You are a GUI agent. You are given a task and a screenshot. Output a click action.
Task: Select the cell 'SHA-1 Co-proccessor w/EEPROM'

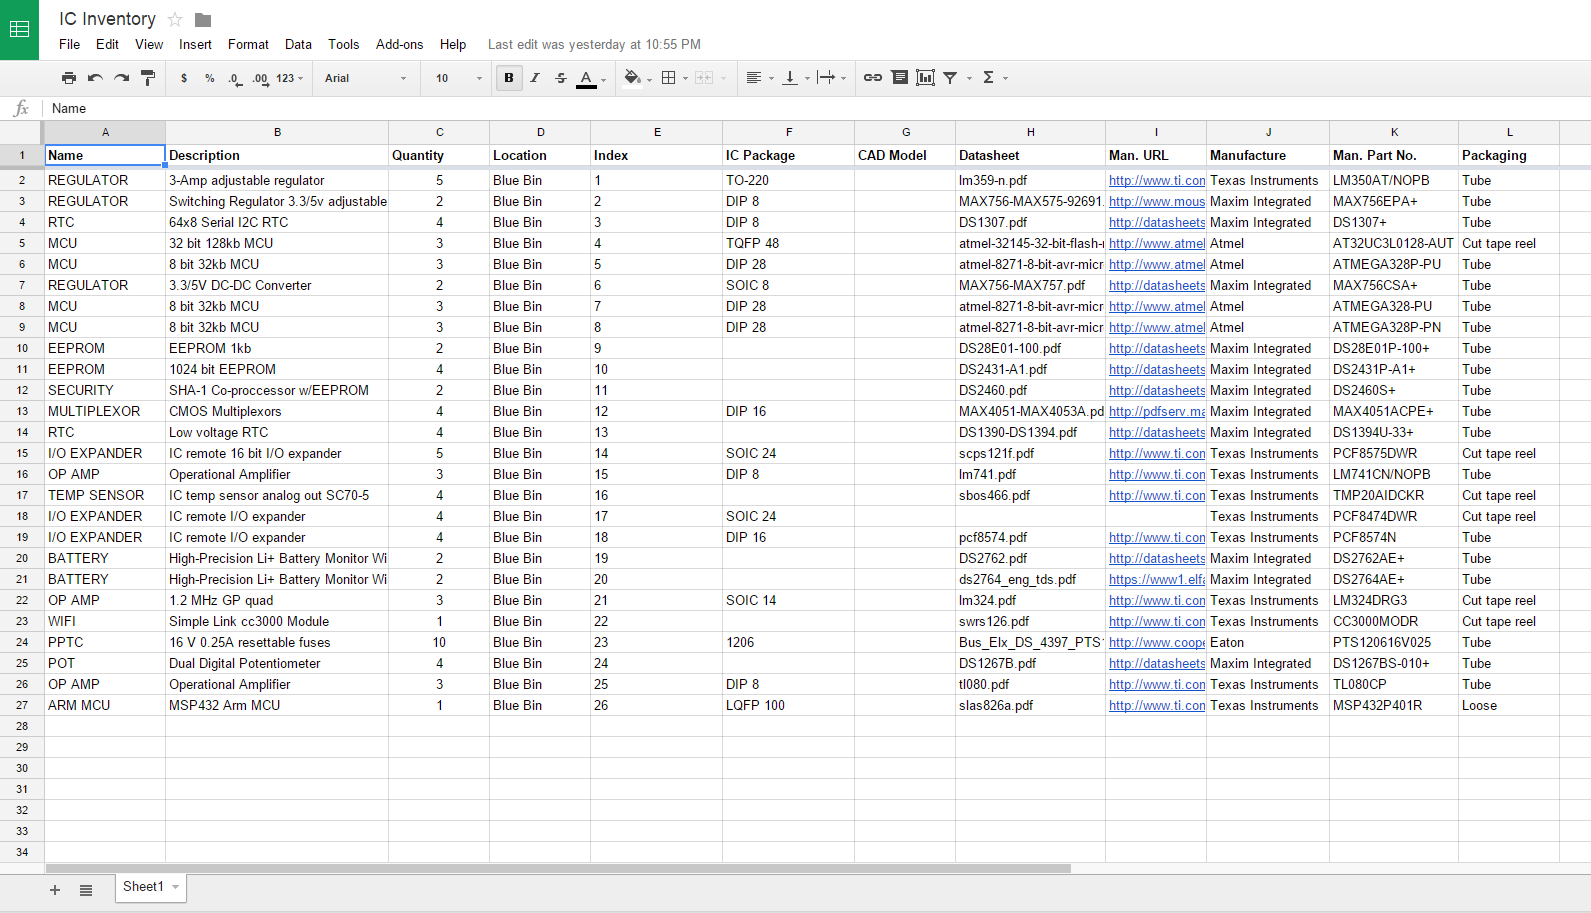pyautogui.click(x=277, y=390)
